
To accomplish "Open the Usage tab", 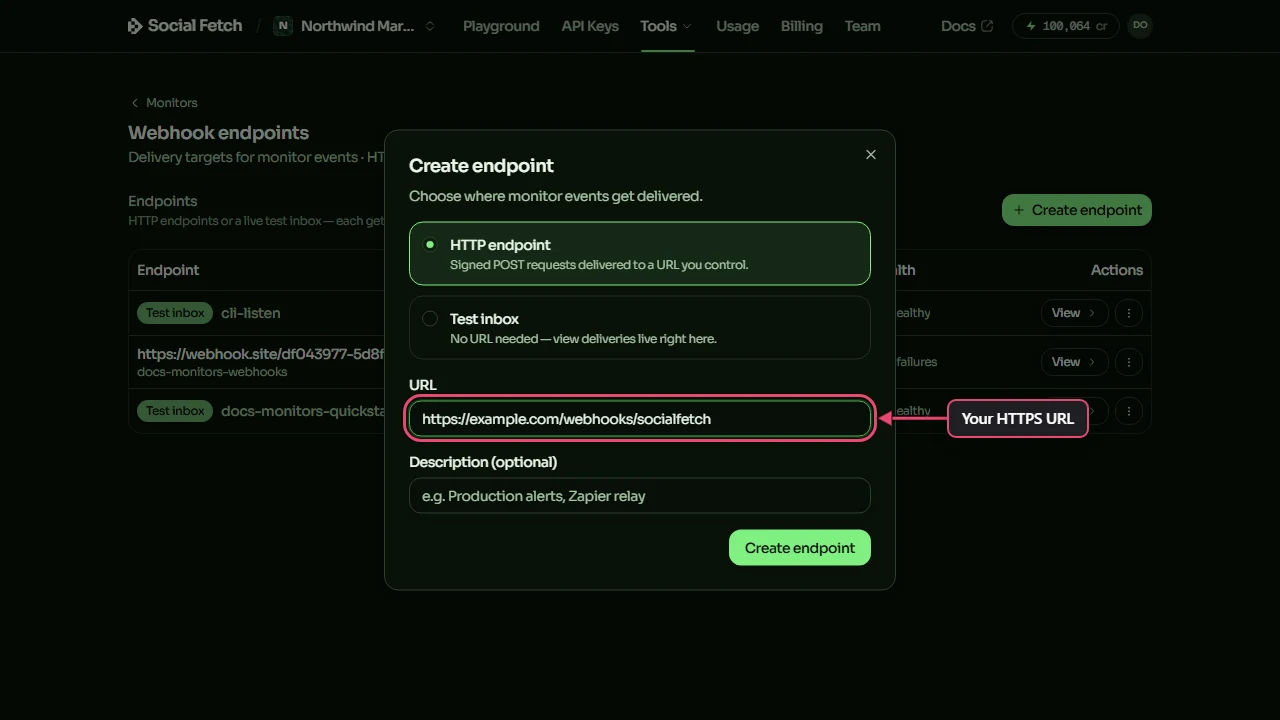I will point(737,26).
